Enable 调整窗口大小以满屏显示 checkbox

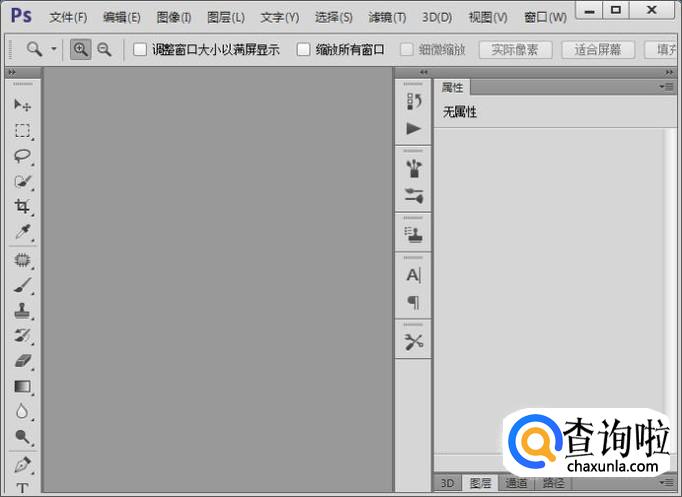(140, 49)
